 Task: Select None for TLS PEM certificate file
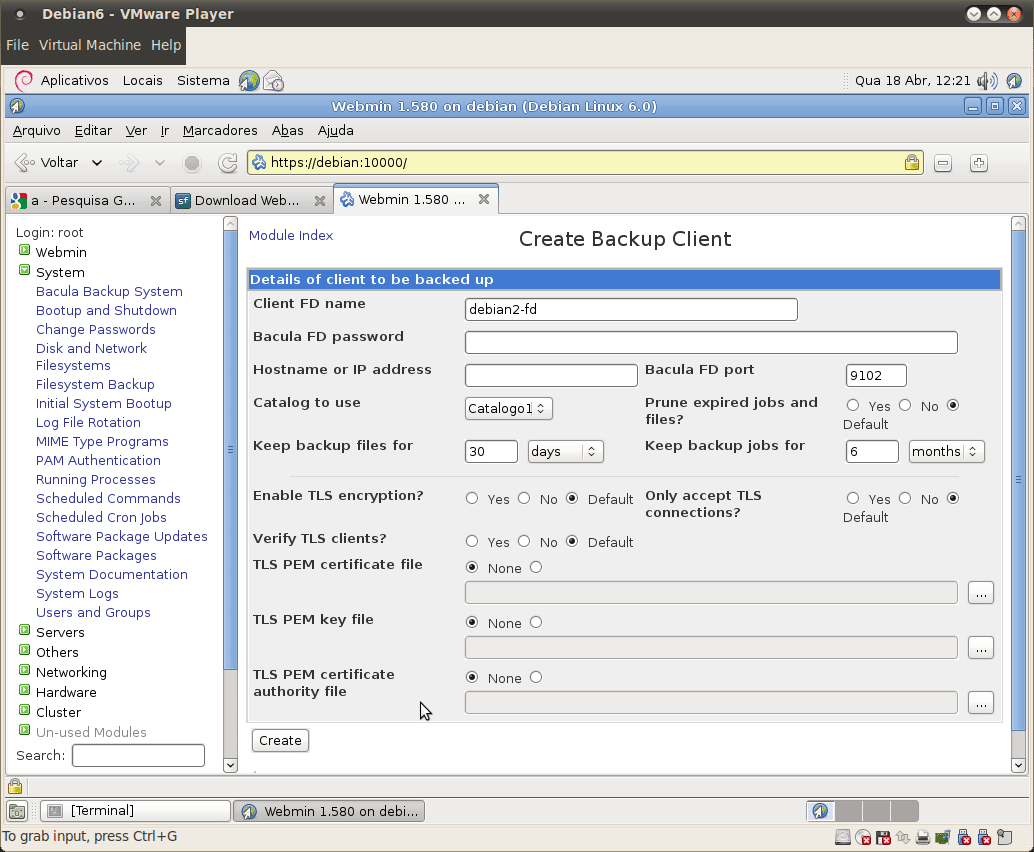[471, 567]
